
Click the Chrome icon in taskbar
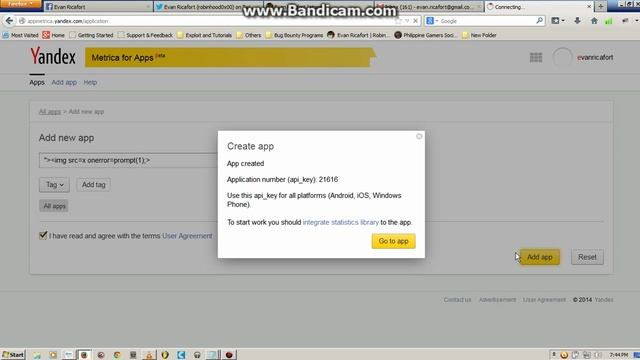(x=117, y=355)
